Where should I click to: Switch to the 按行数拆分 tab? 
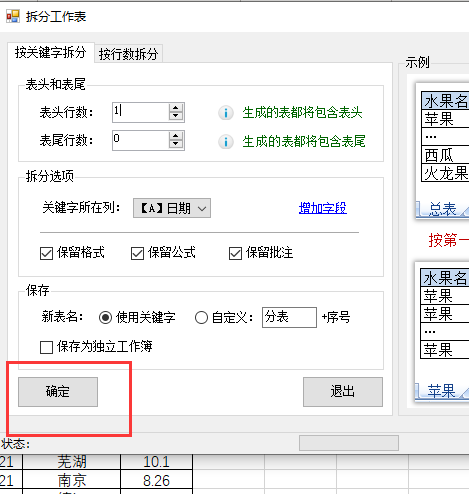coord(129,54)
